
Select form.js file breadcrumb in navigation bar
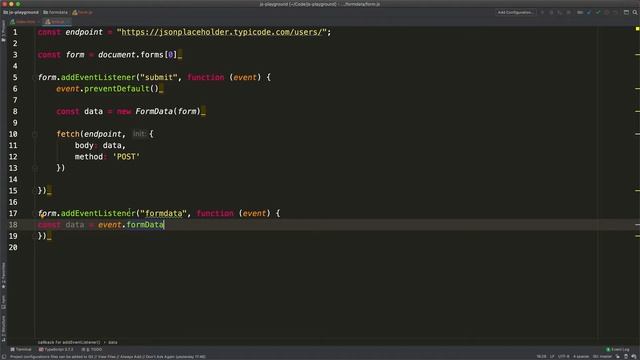[82, 12]
